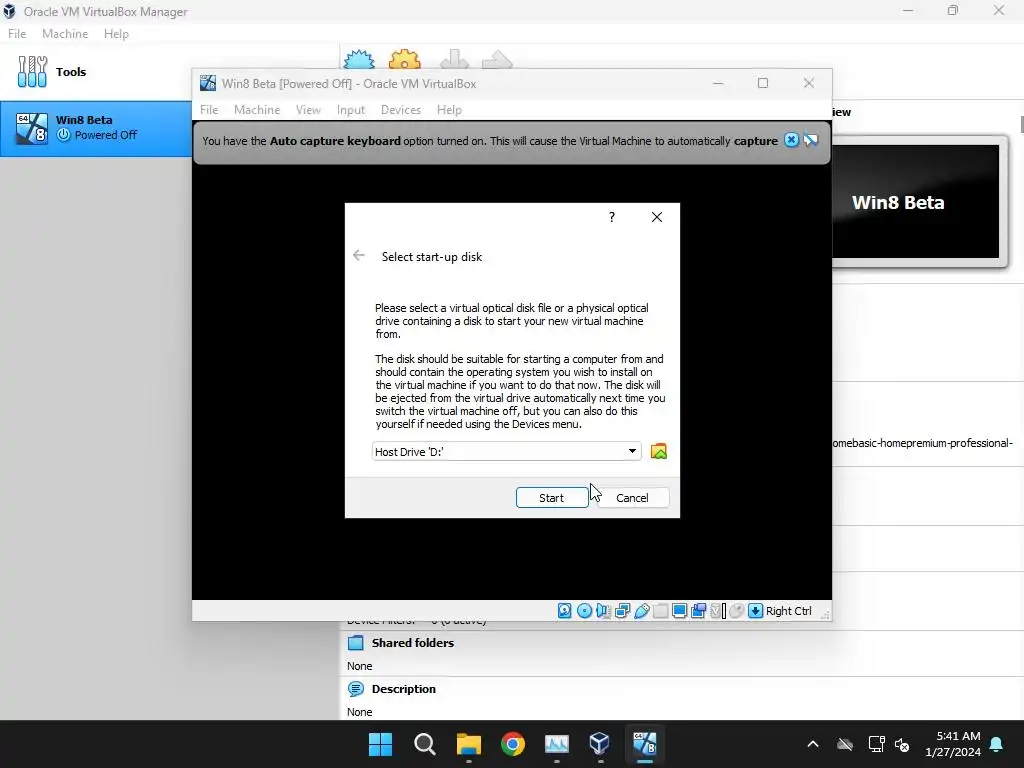This screenshot has width=1024, height=768.
Task: Open View menu in VM window
Action: point(308,110)
